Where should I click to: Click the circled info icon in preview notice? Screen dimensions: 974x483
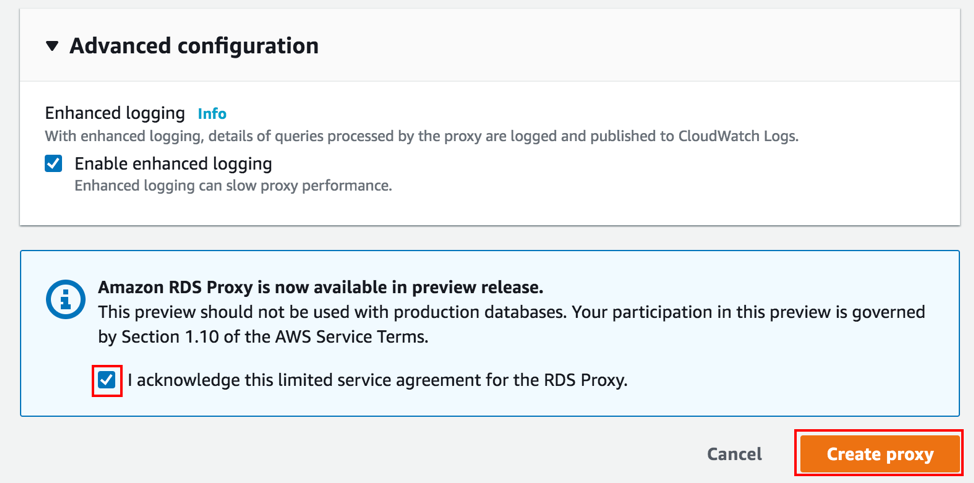point(66,299)
